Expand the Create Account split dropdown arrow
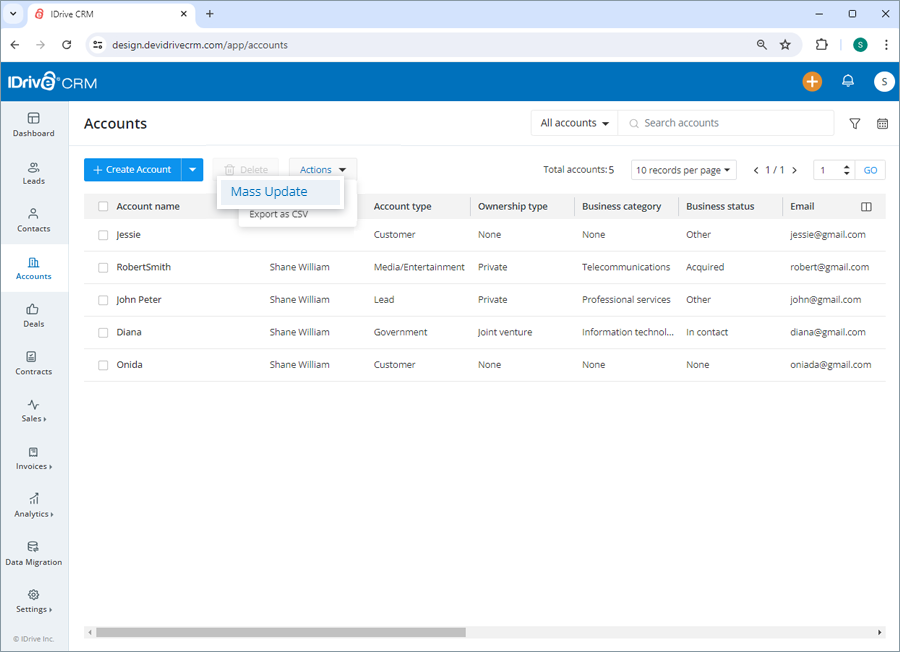Screen dimensions: 900x652 click(x=191, y=169)
